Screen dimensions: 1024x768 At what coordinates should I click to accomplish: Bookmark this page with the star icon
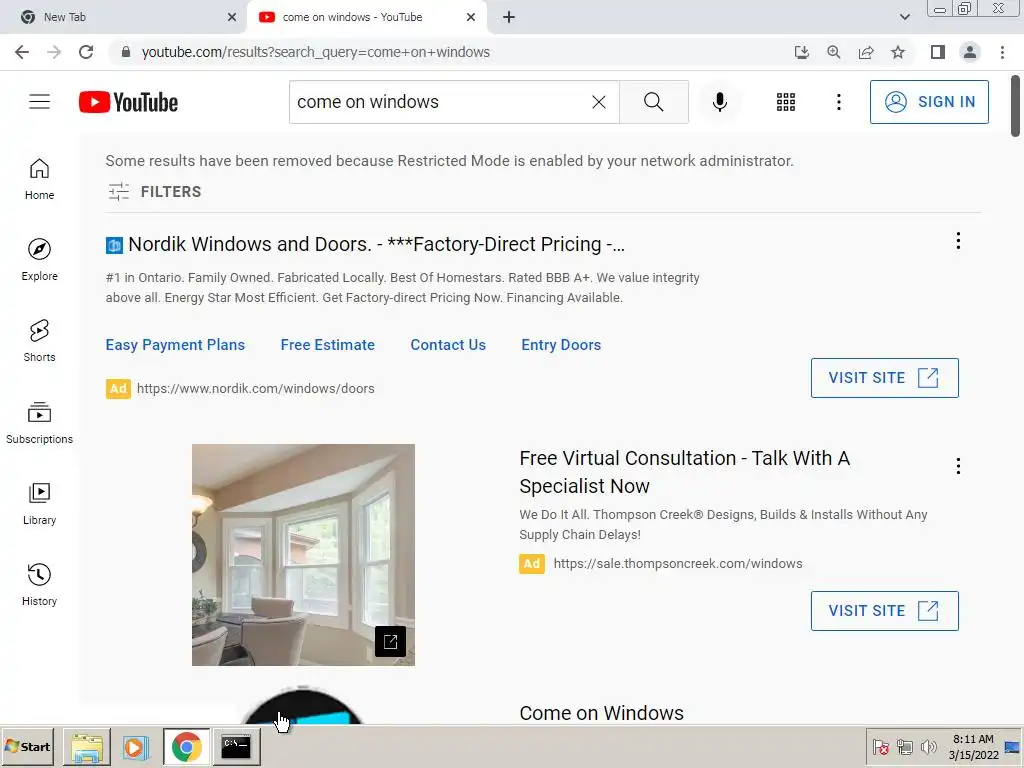898,52
